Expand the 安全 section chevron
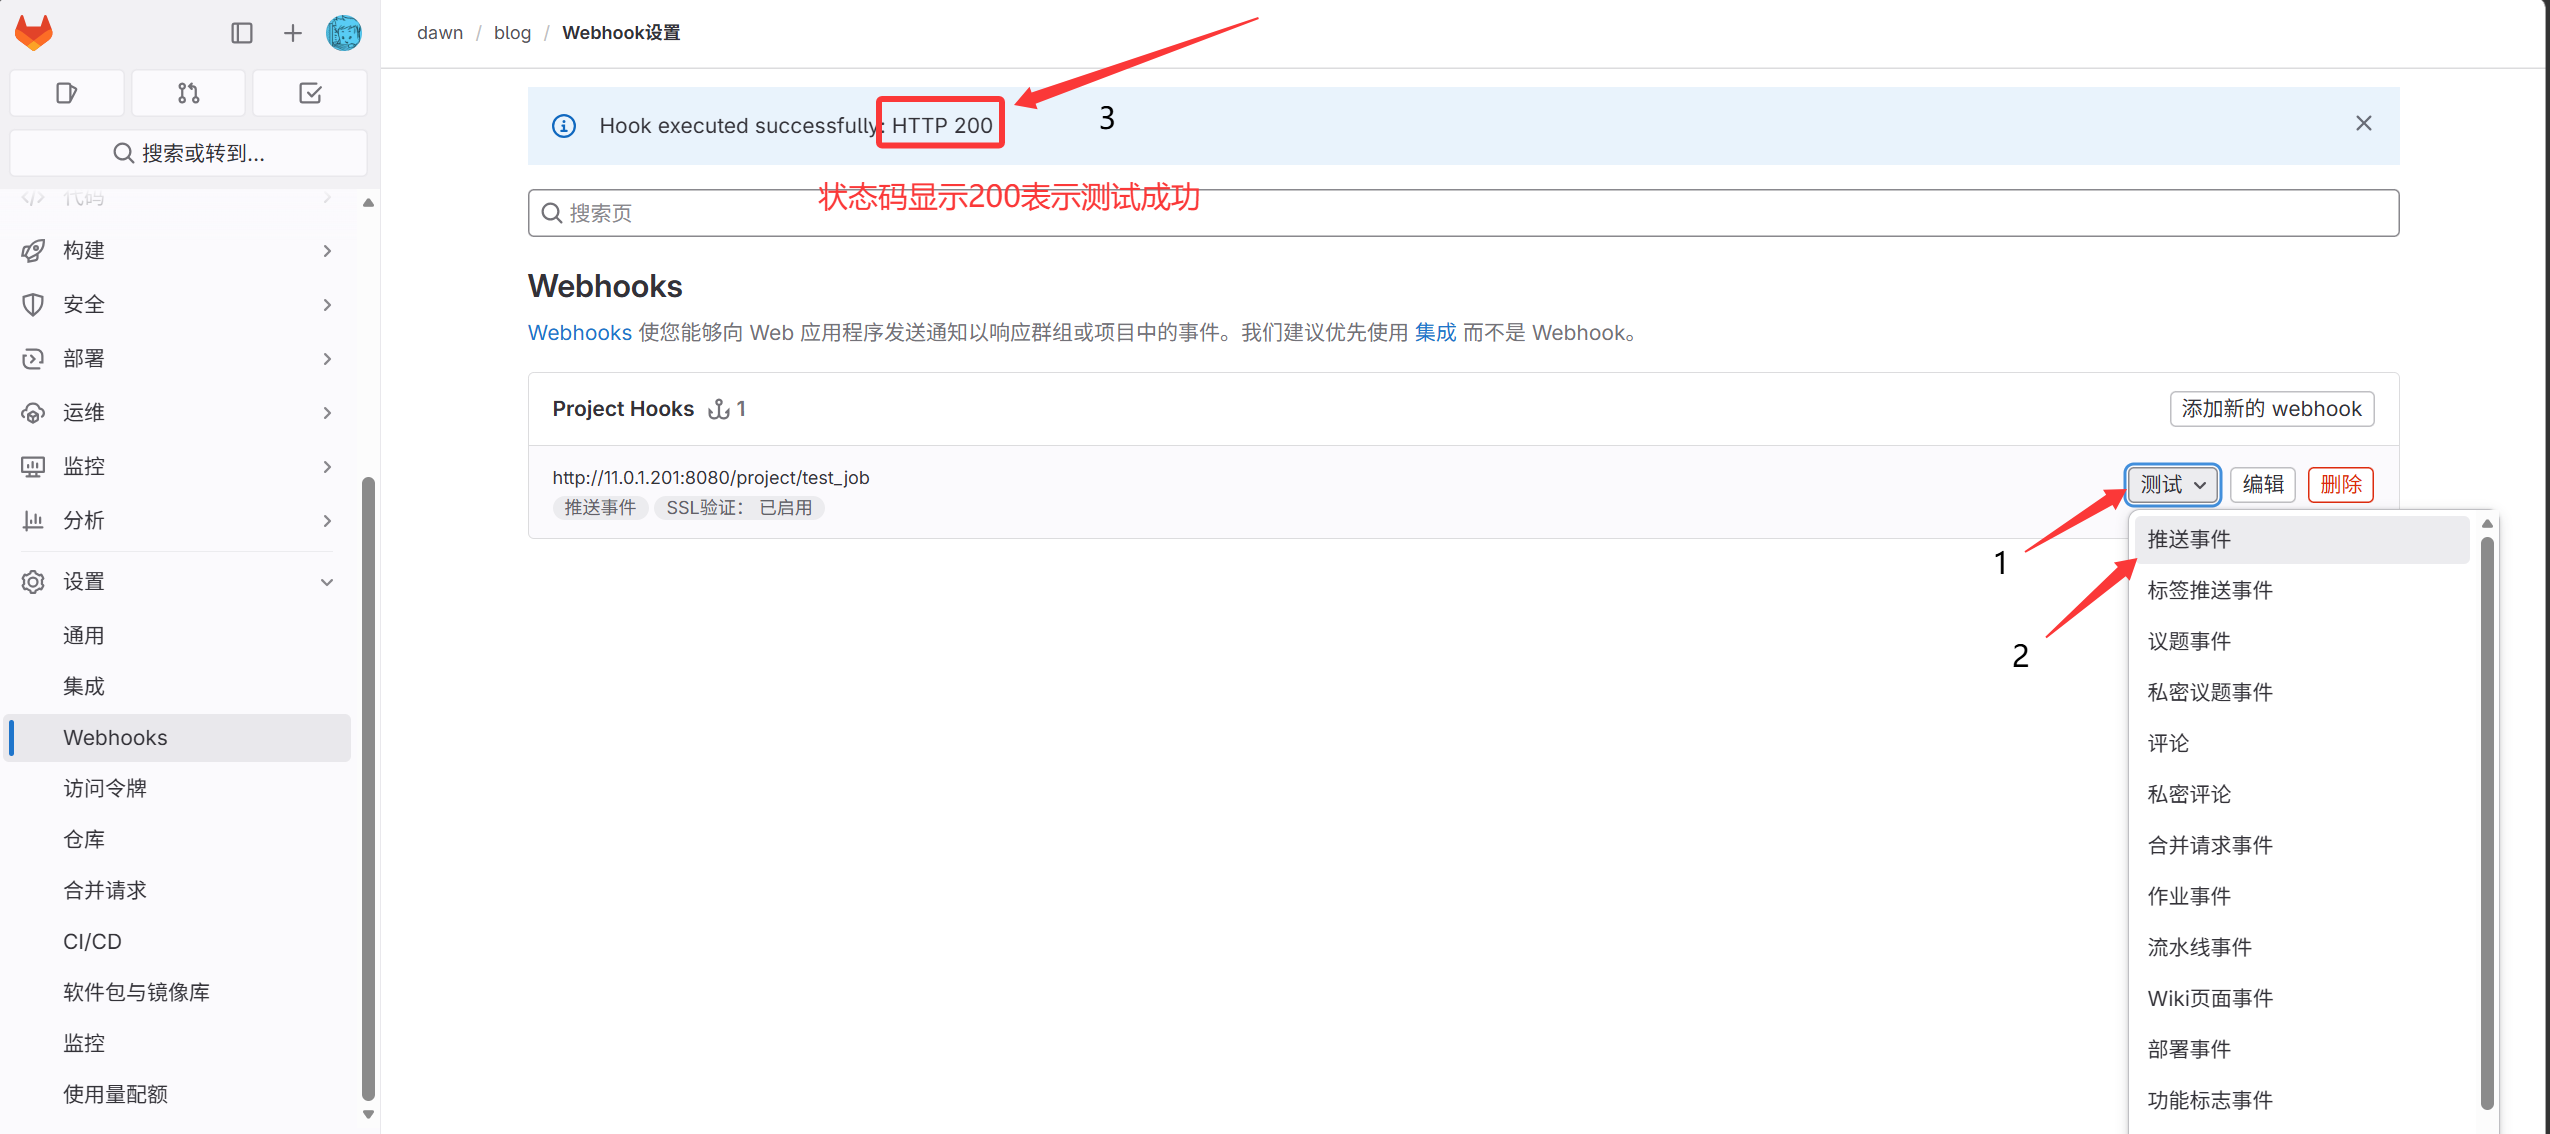This screenshot has height=1134, width=2550. point(327,305)
